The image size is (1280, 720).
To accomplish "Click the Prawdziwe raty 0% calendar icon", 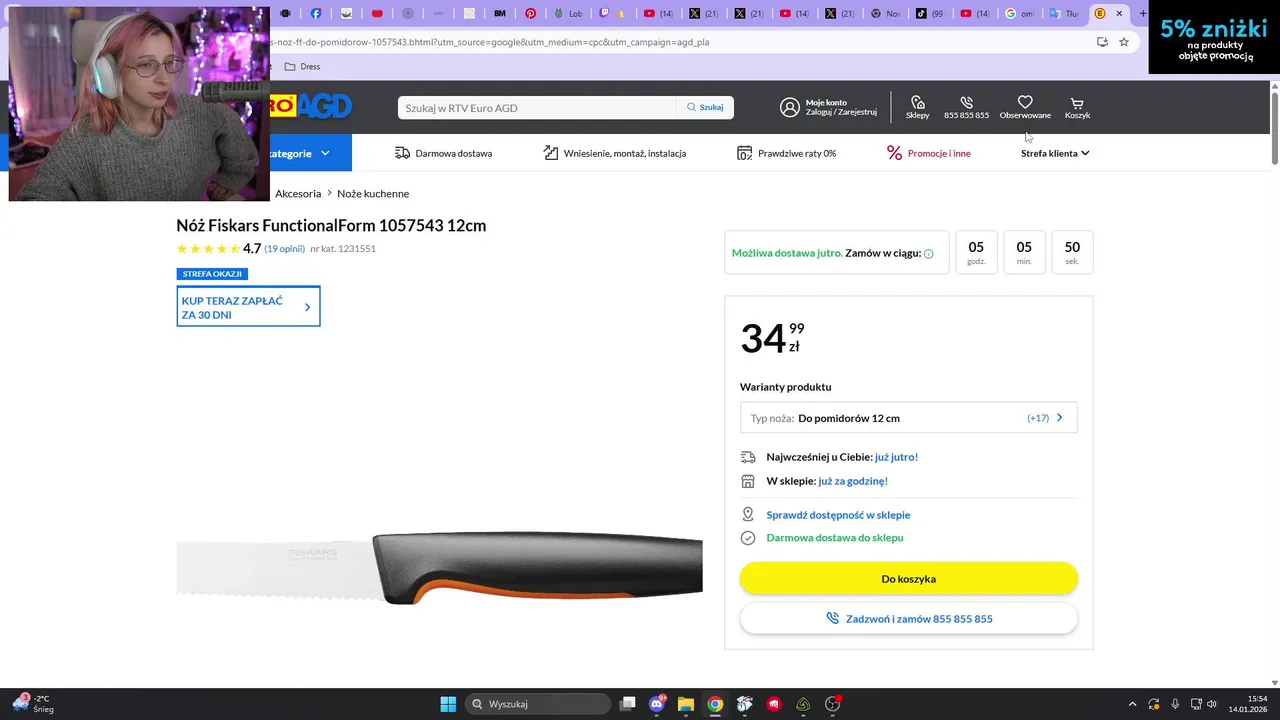I will tap(744, 153).
